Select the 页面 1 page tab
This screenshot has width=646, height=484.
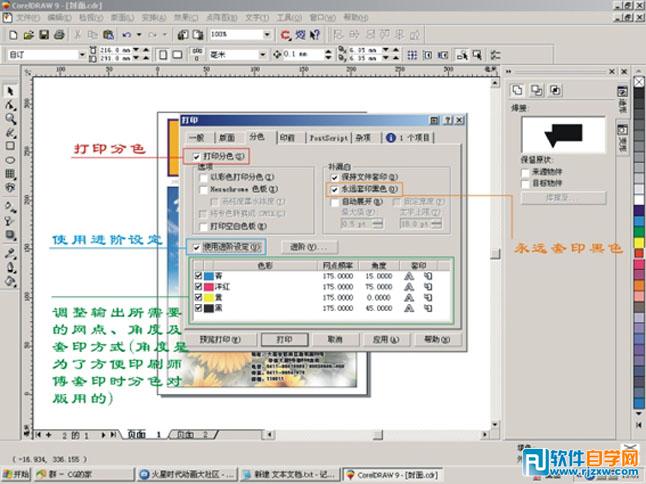point(143,435)
